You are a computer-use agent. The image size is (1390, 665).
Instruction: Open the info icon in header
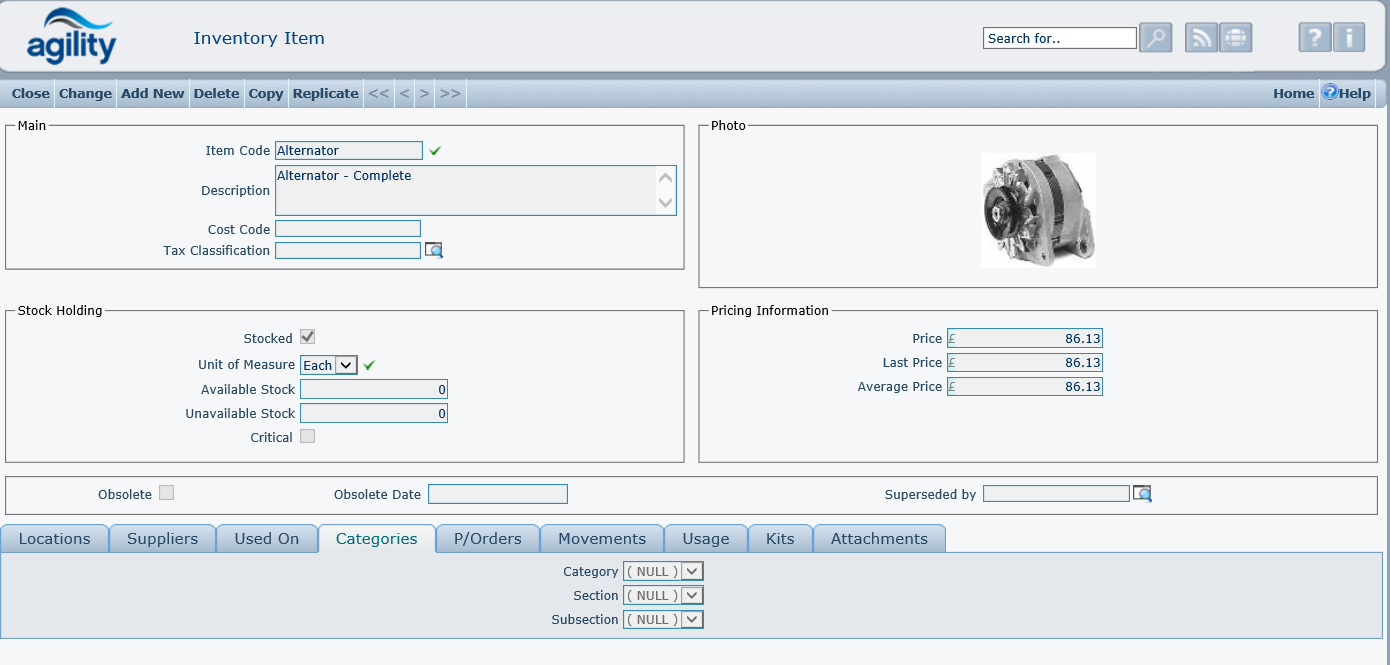pyautogui.click(x=1349, y=38)
